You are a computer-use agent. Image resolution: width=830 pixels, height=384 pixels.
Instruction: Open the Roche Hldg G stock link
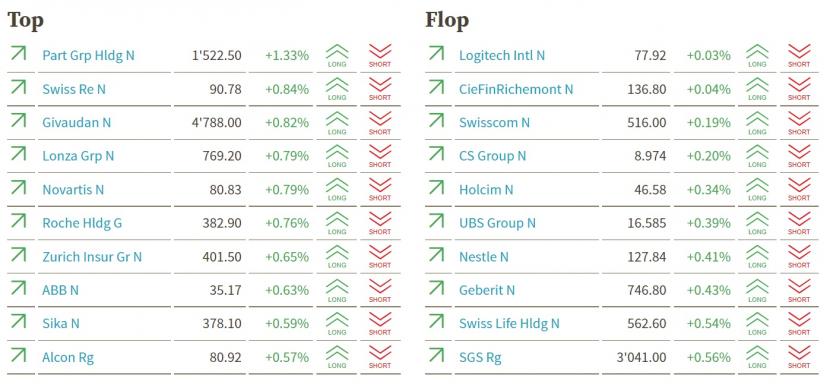tap(82, 223)
